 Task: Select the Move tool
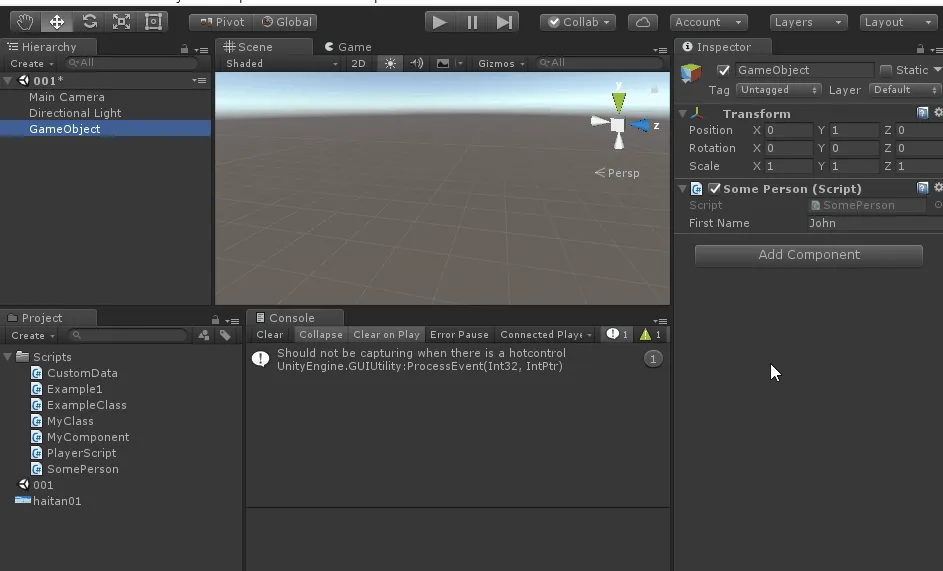point(57,22)
